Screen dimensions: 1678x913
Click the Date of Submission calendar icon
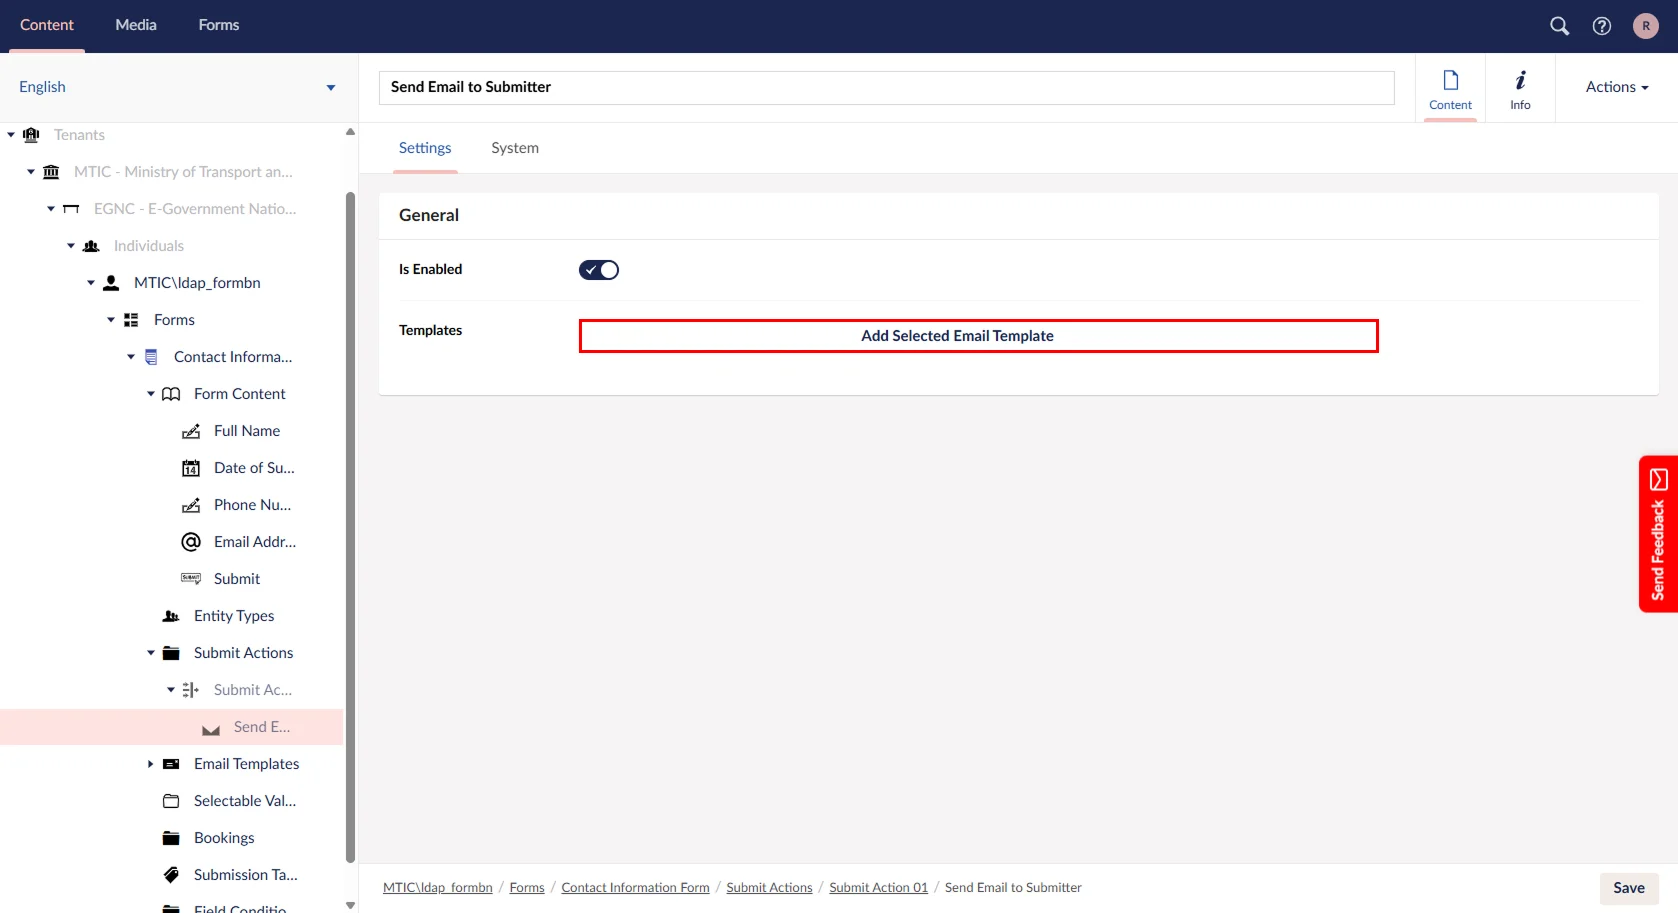coord(191,468)
